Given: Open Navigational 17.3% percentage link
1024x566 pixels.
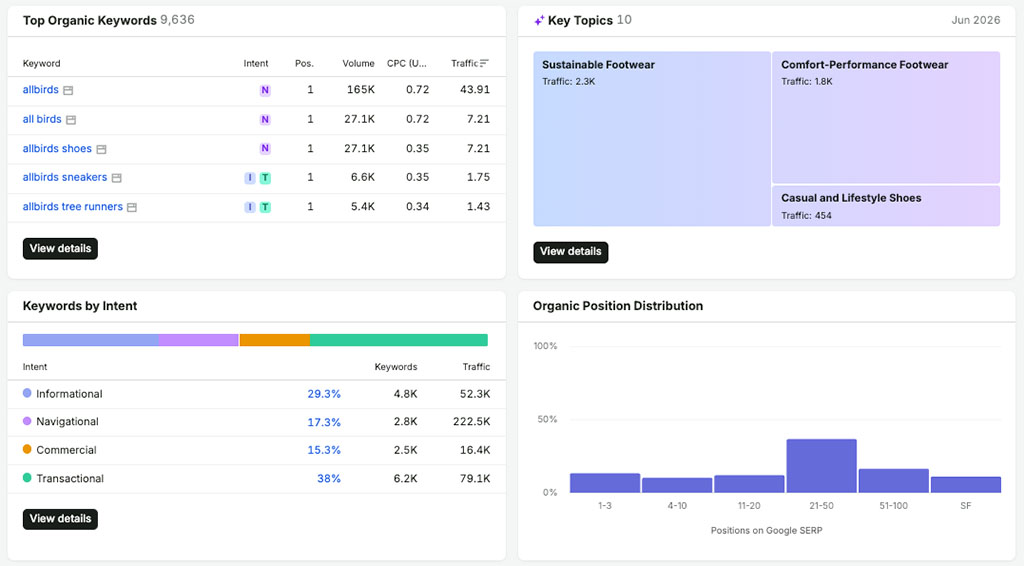Looking at the screenshot, I should 324,422.
